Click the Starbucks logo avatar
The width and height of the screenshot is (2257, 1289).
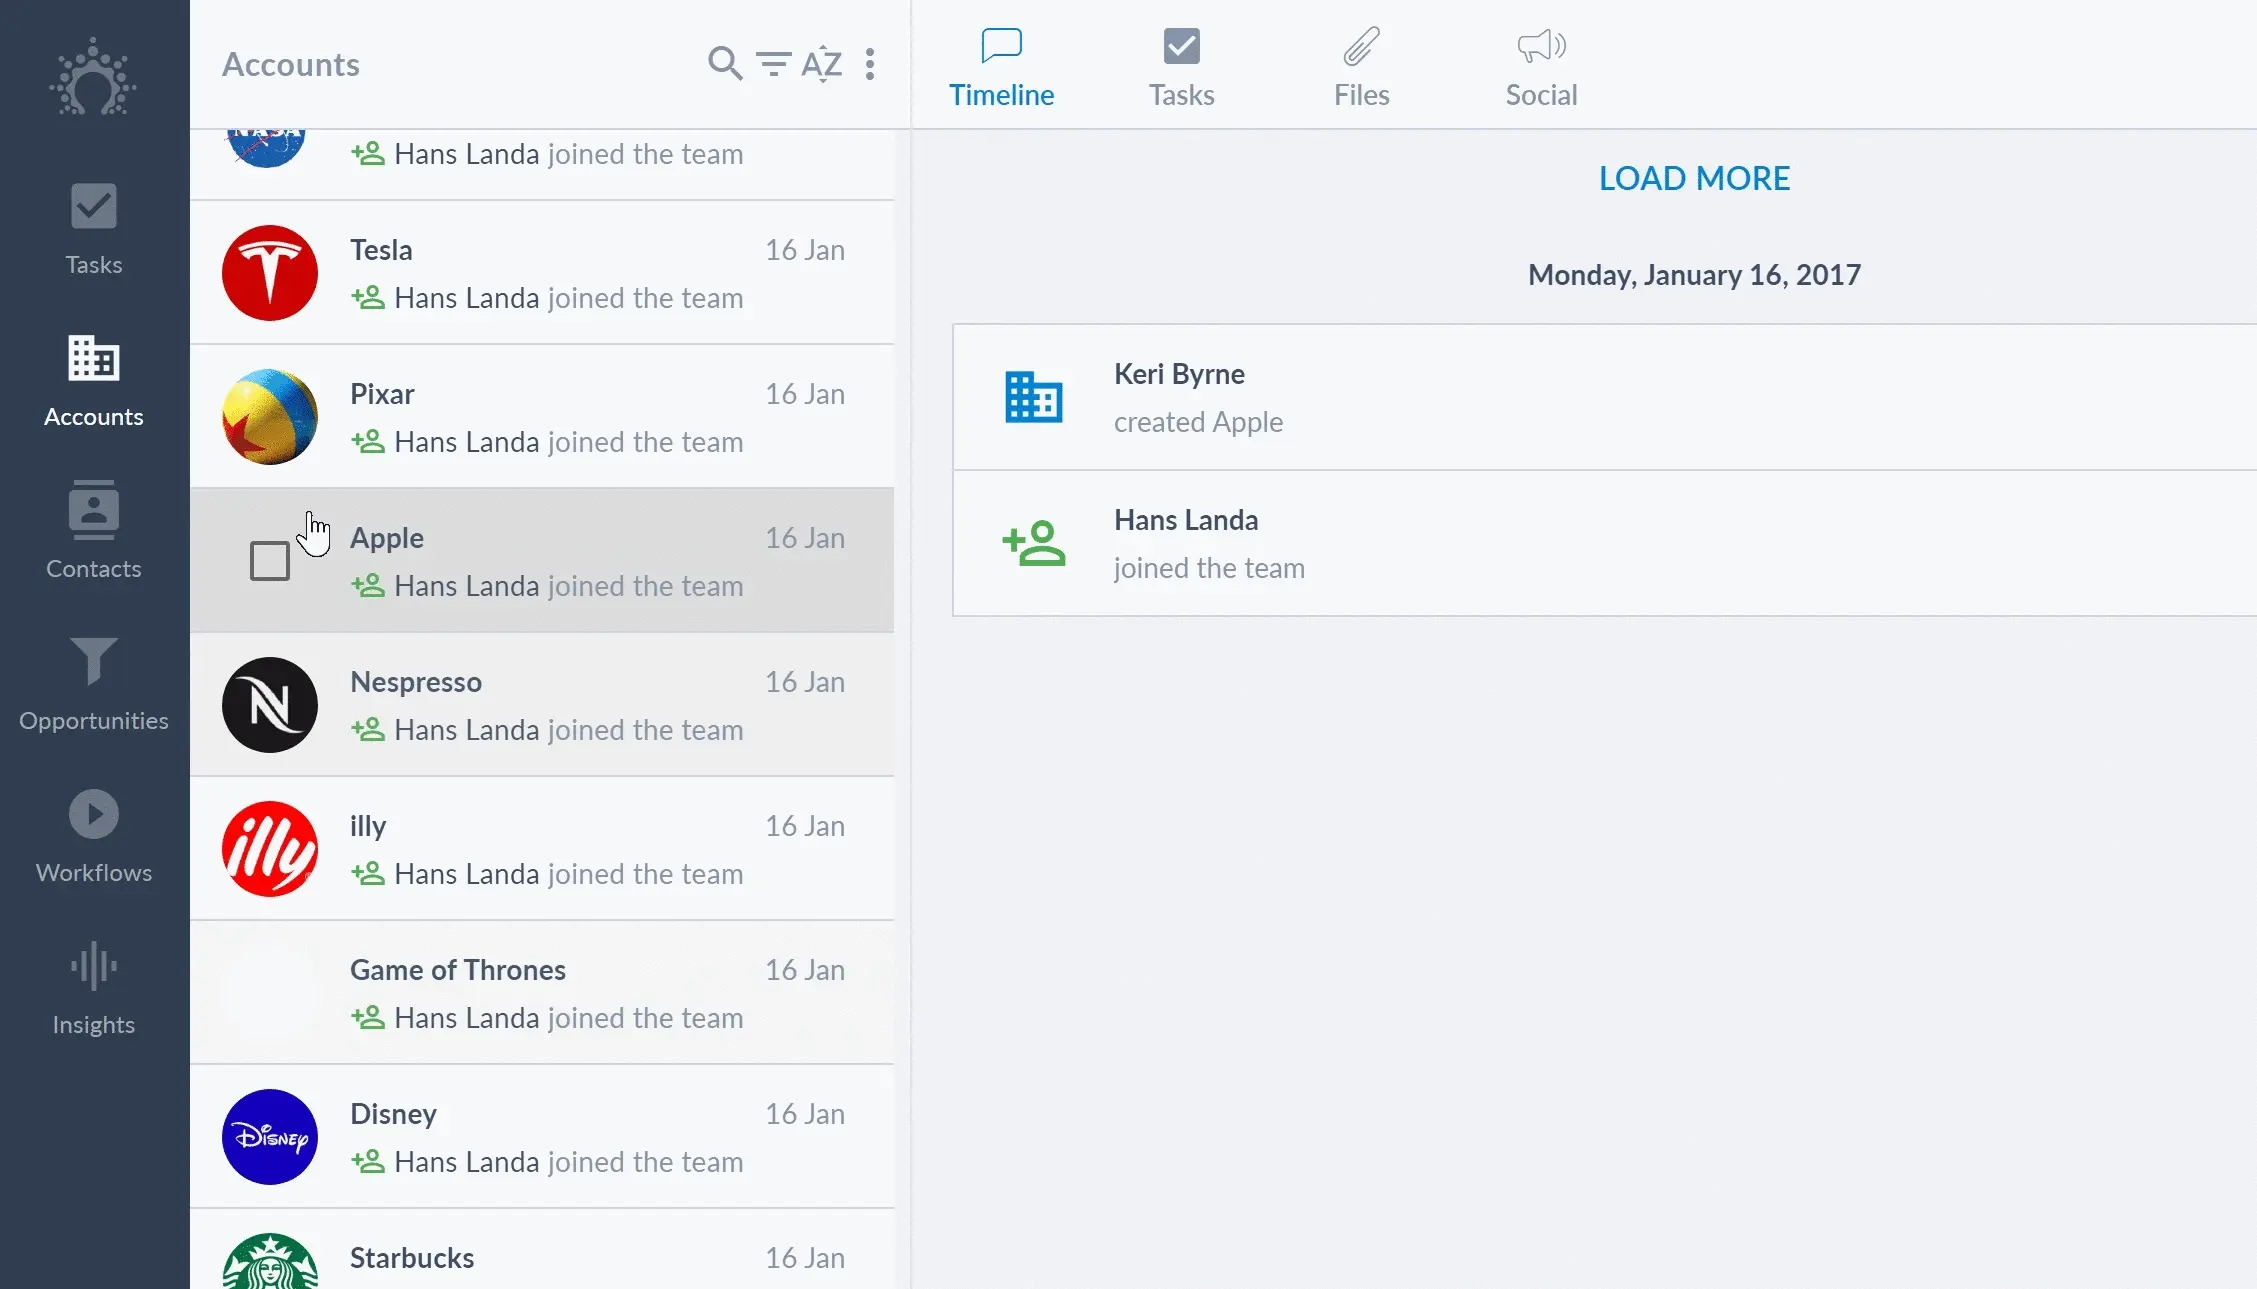click(x=270, y=1262)
